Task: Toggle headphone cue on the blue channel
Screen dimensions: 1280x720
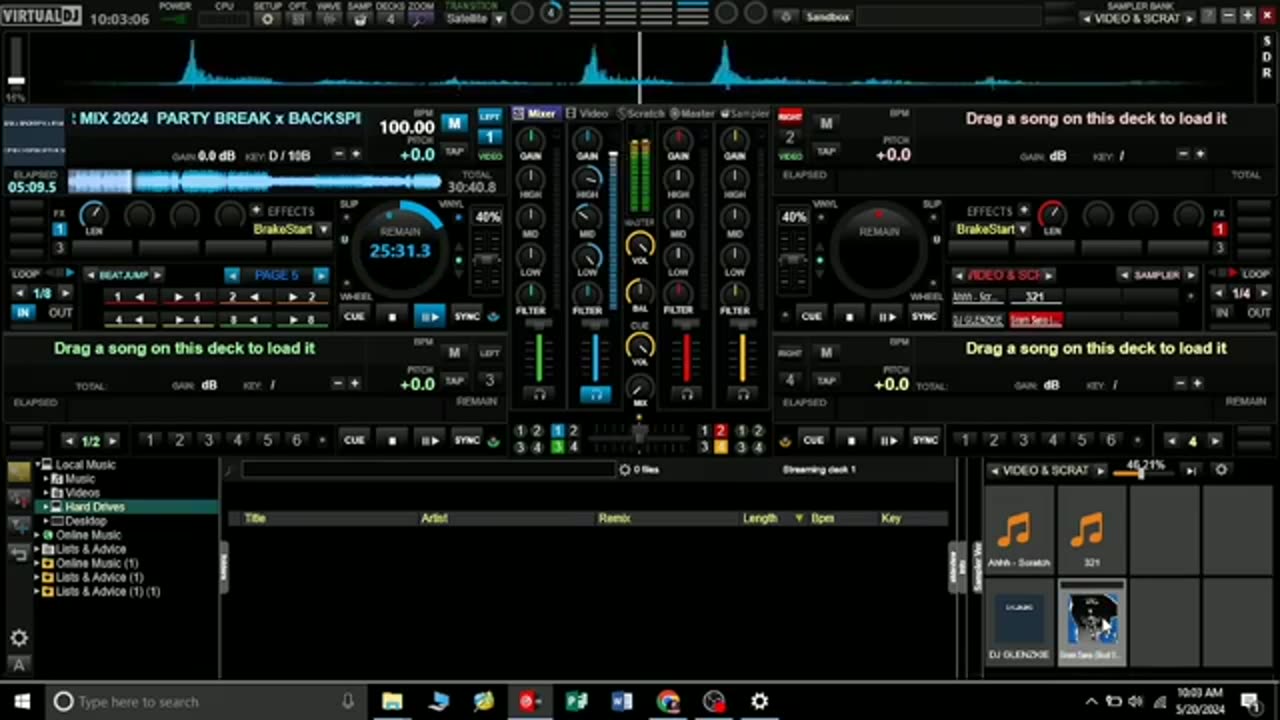Action: 596,395
